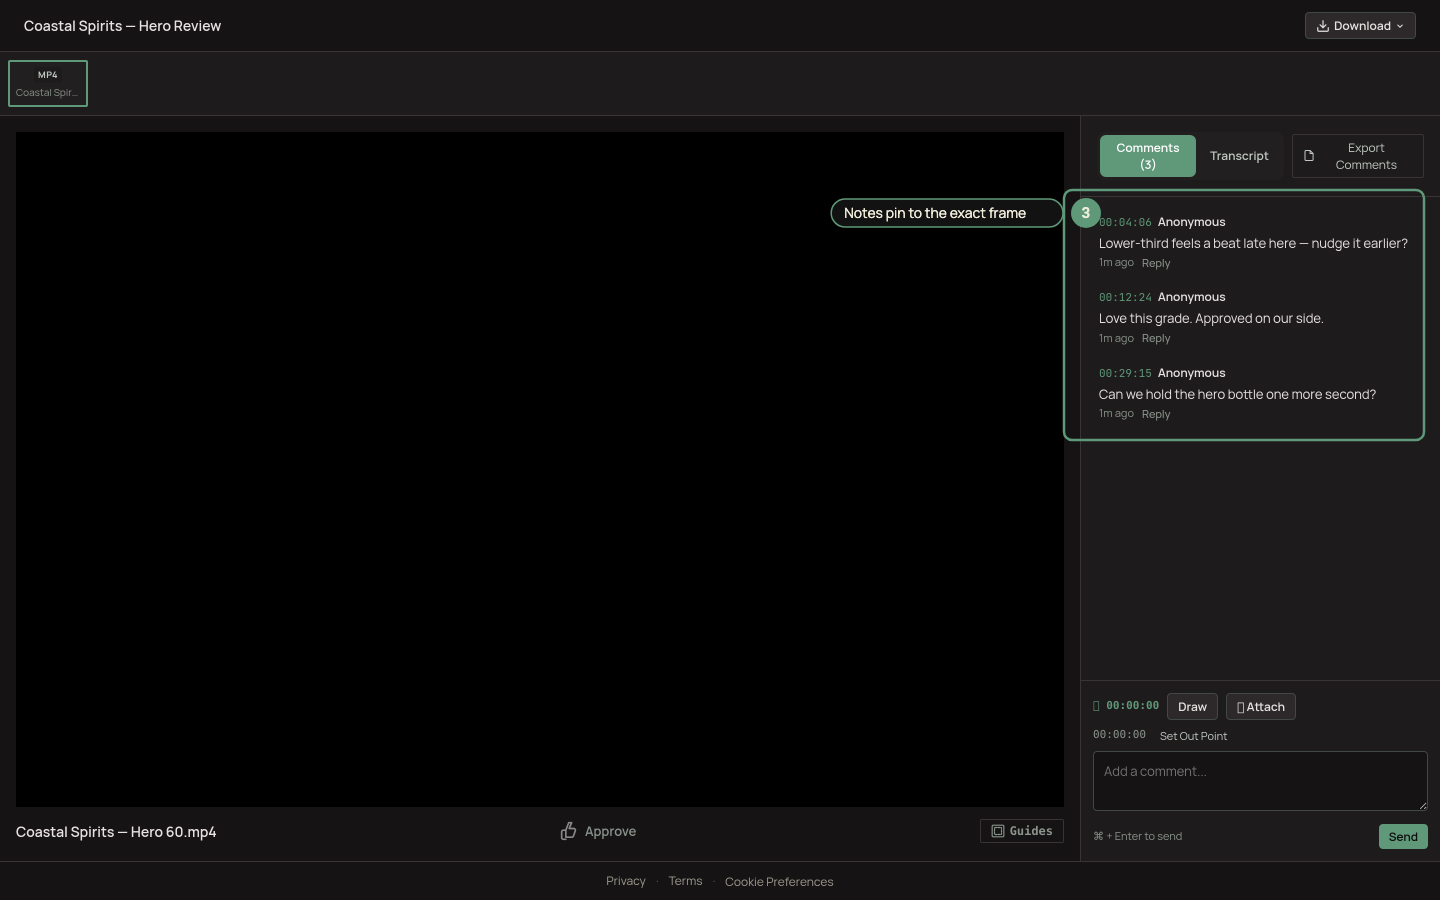This screenshot has width=1440, height=900.
Task: Select comment 'Can we hold the hero bottle one more second?'
Action: pyautogui.click(x=1237, y=394)
